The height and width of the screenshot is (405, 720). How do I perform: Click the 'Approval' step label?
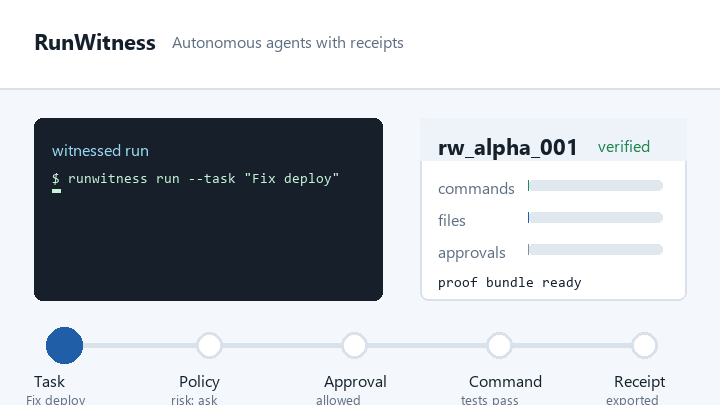[x=355, y=382]
